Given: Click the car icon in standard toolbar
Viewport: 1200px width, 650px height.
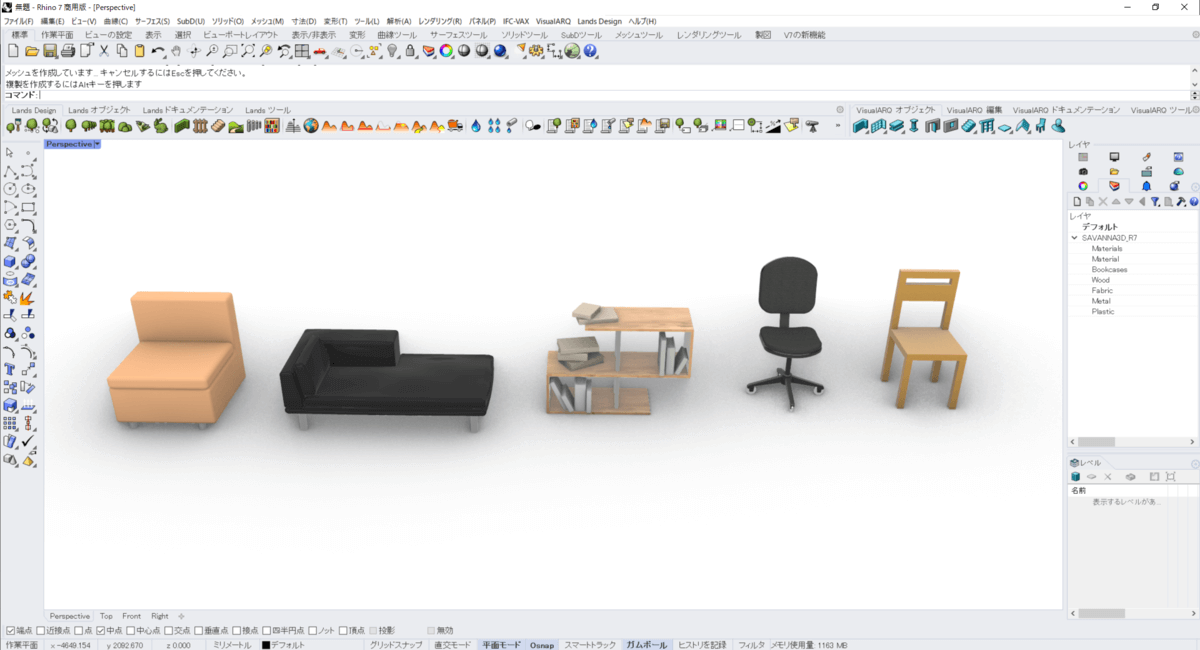Looking at the screenshot, I should point(319,50).
